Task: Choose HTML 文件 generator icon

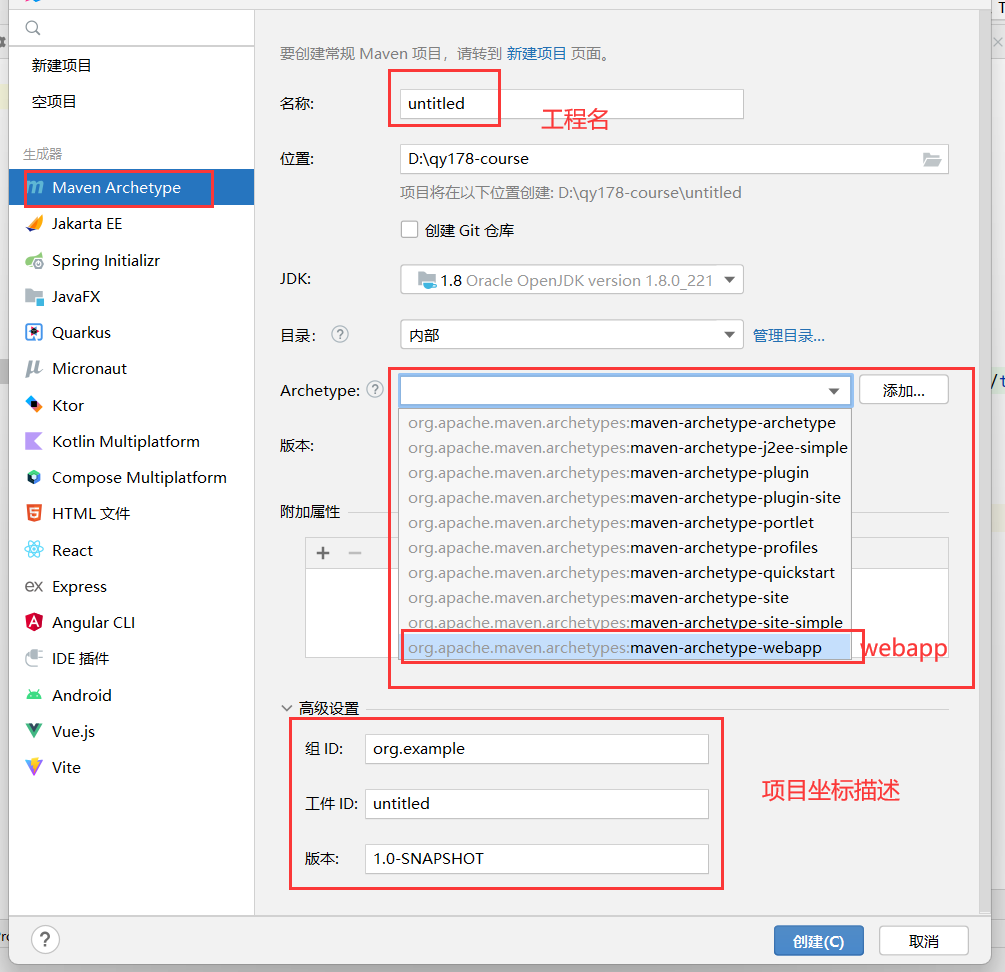Action: (x=34, y=513)
